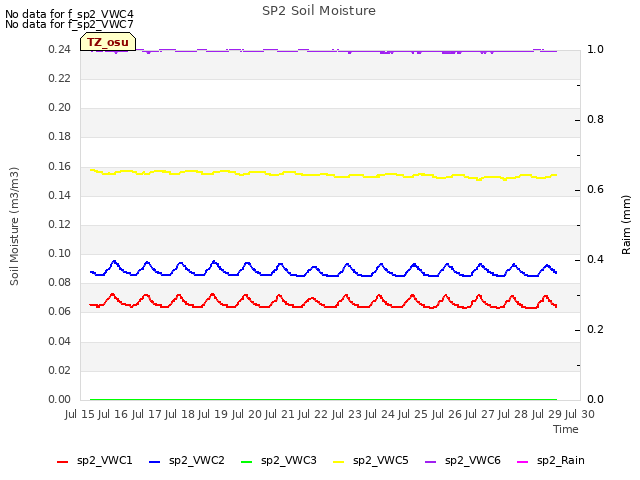Click the 0.10 left axis value
This screenshot has height=480, width=640.
pos(60,253)
